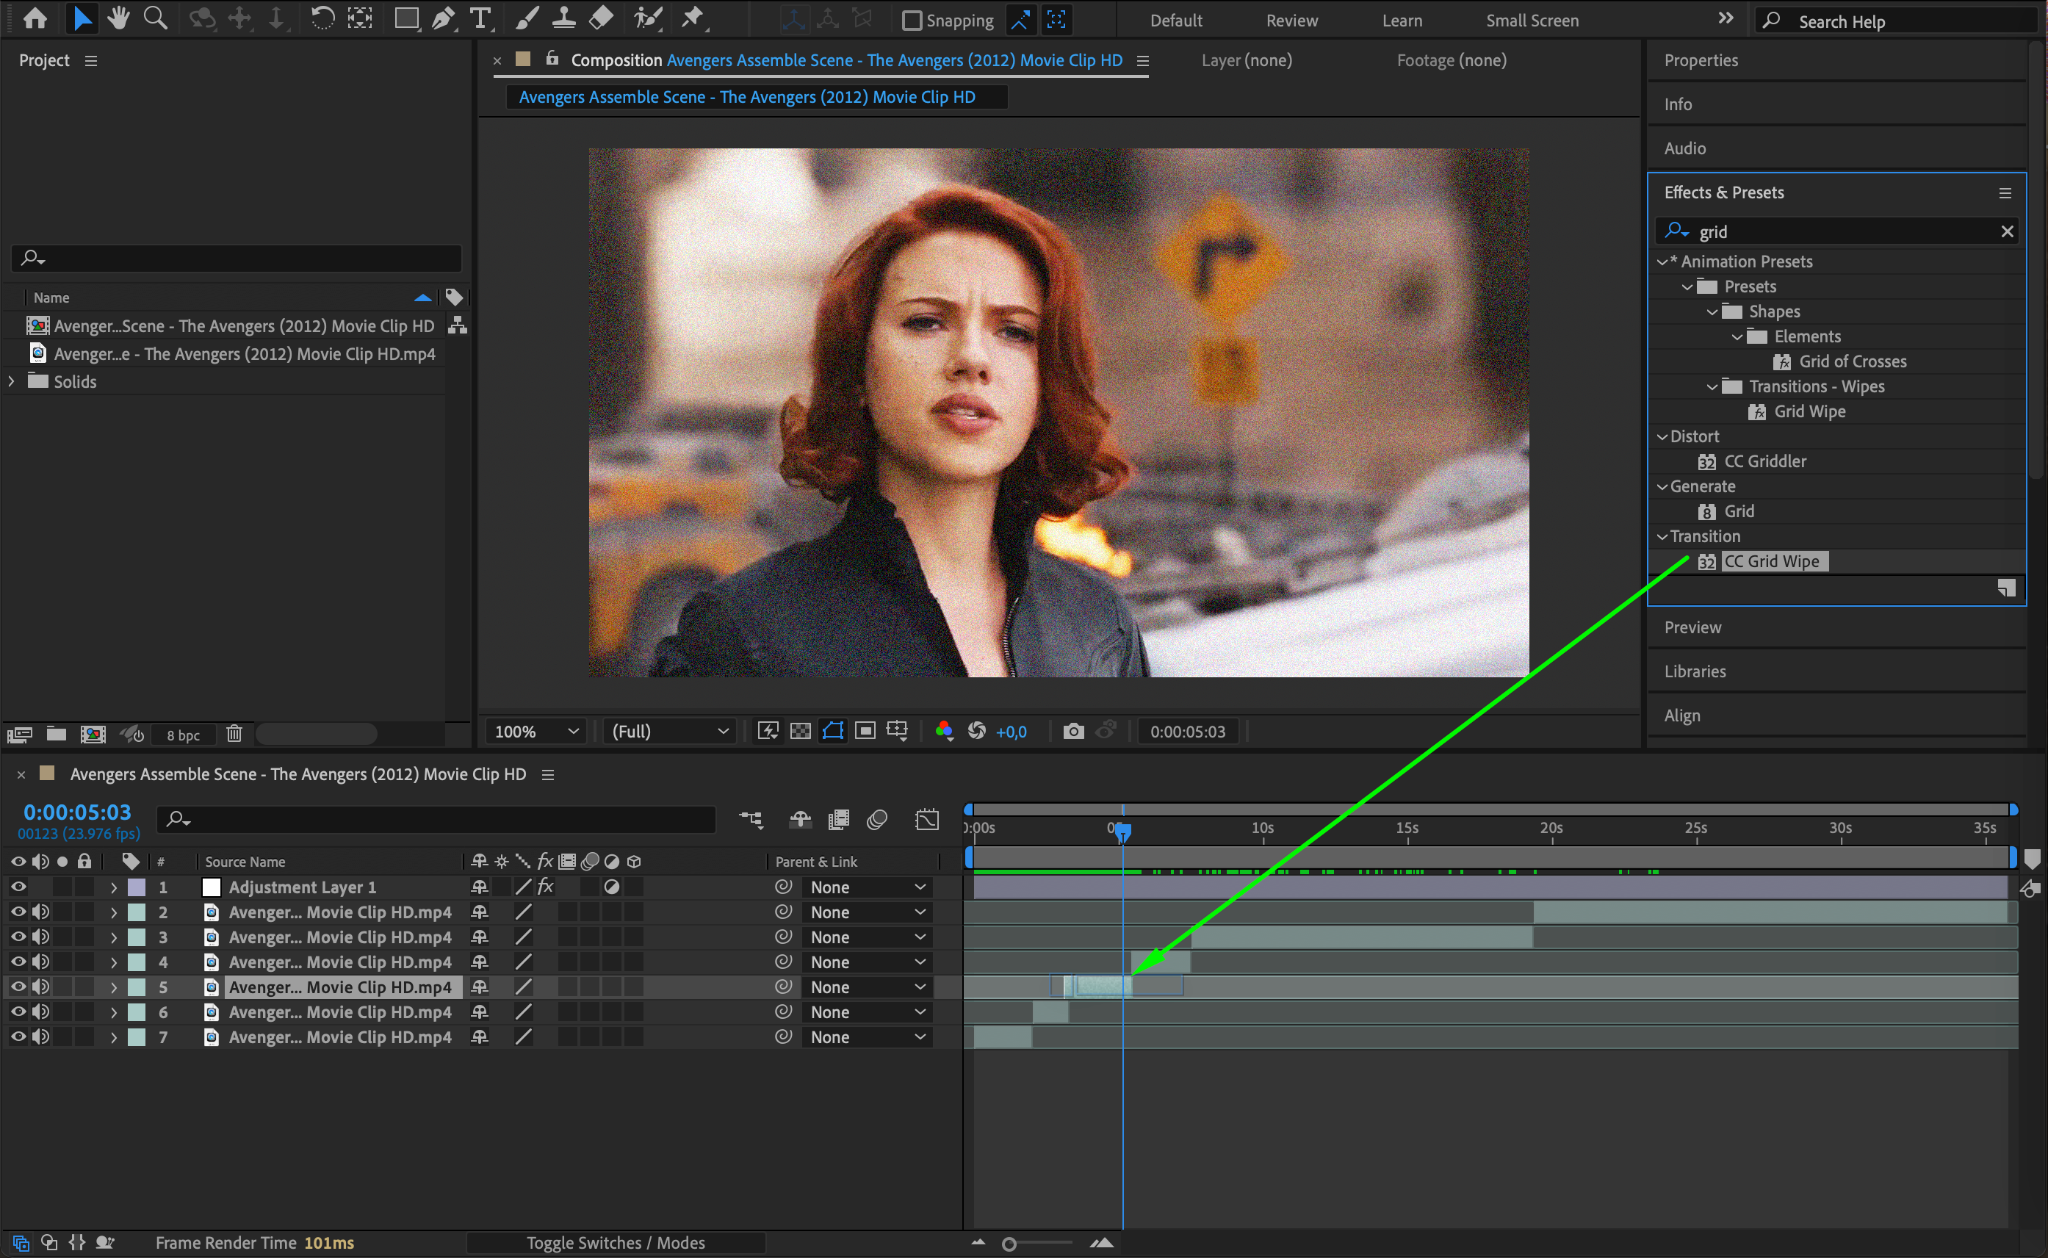Select the Horizontal Type tool
The width and height of the screenshot is (2048, 1258).
tap(480, 18)
